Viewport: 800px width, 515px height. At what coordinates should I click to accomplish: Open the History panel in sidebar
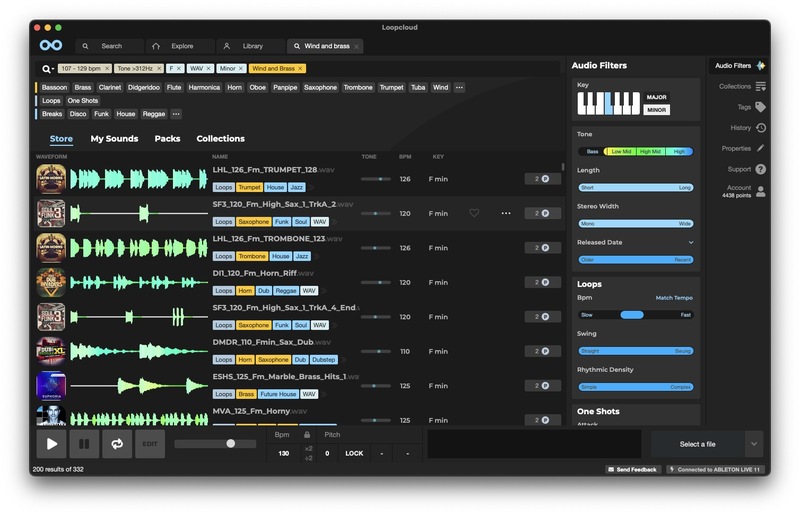pos(760,128)
